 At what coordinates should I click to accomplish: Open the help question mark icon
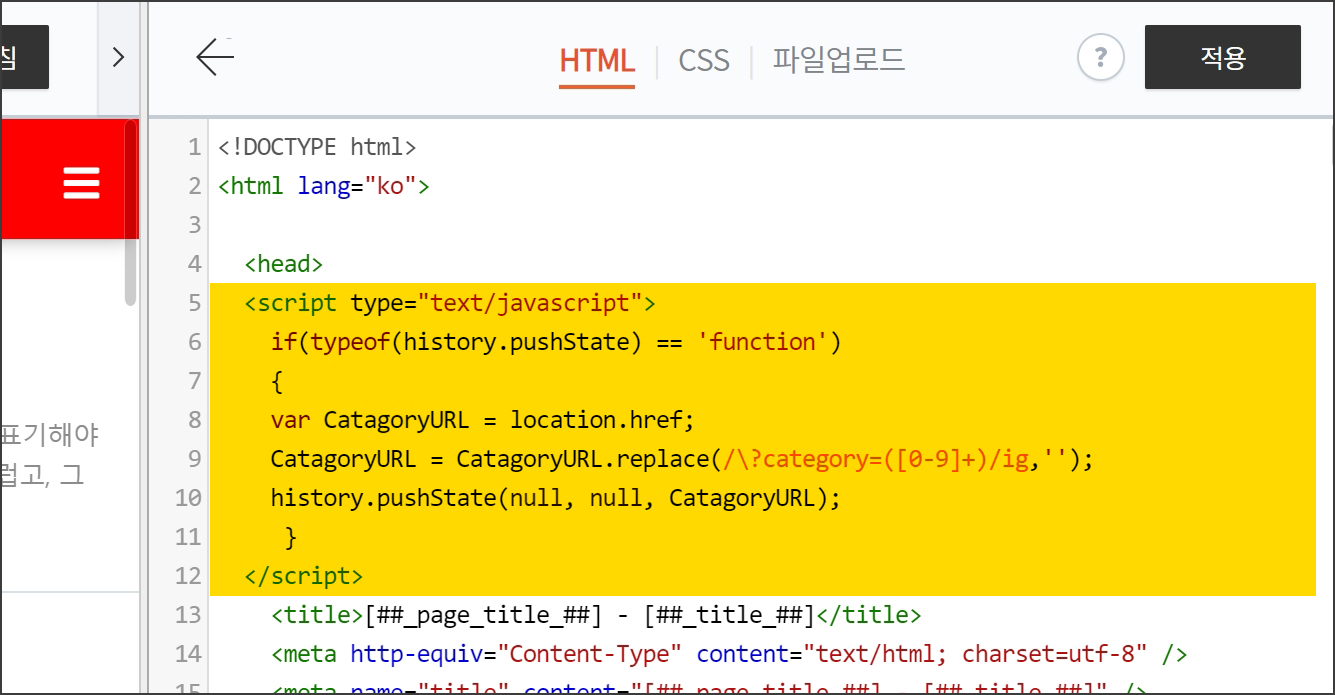(x=1100, y=58)
